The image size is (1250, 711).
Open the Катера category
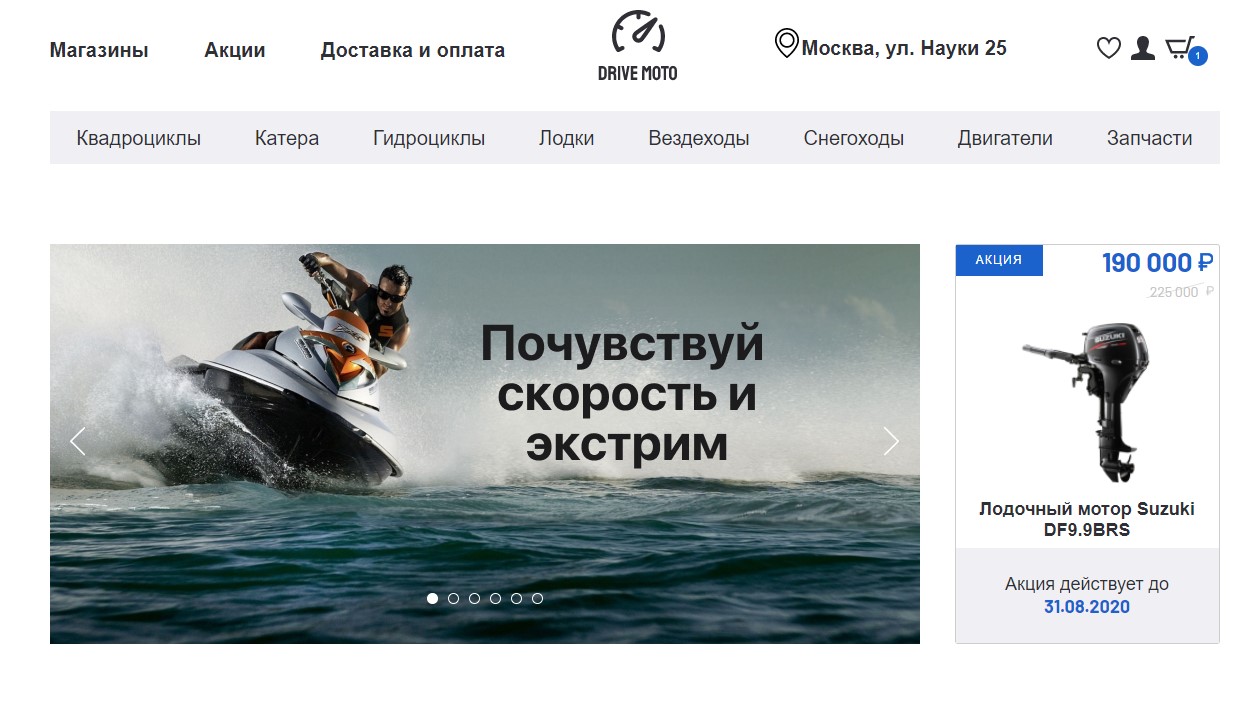pos(287,138)
